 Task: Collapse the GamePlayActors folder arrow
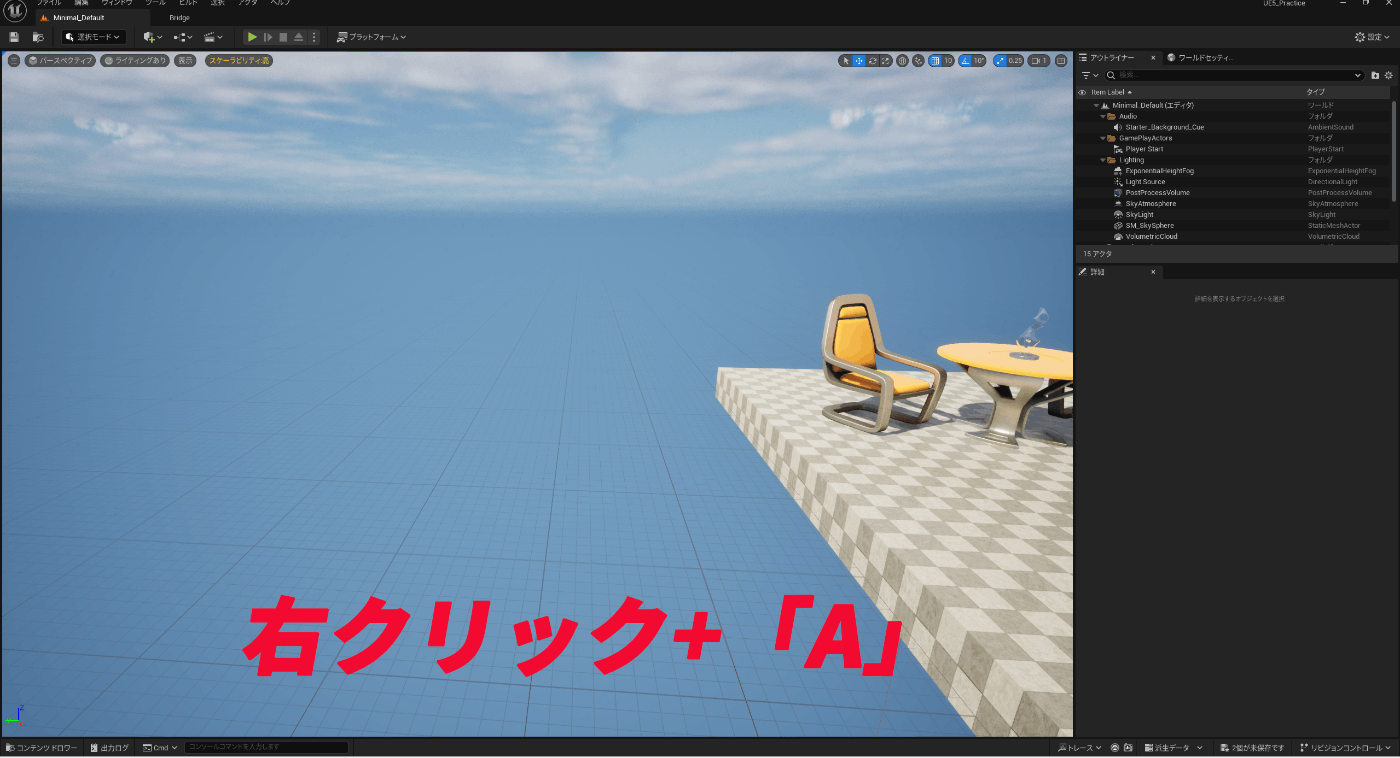[1103, 138]
